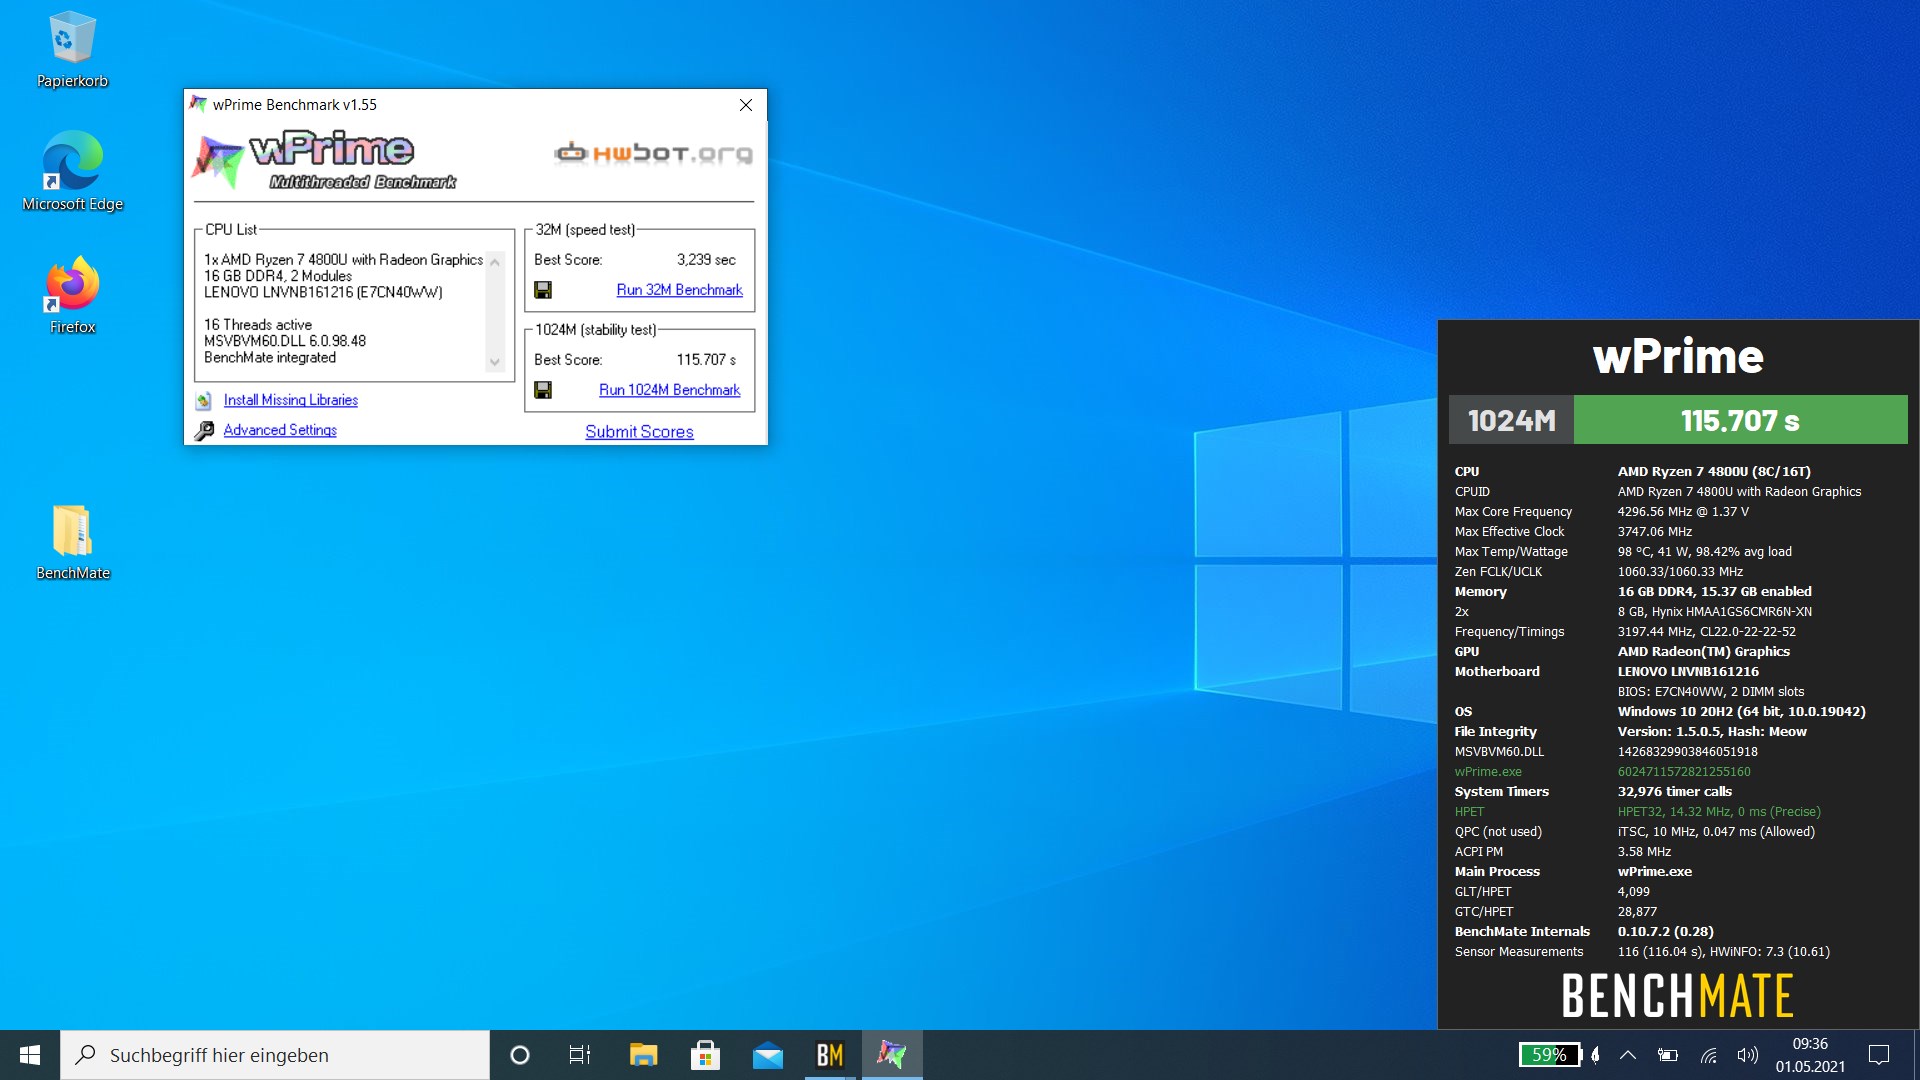
Task: Click the taskbar search field
Action: click(x=275, y=1055)
